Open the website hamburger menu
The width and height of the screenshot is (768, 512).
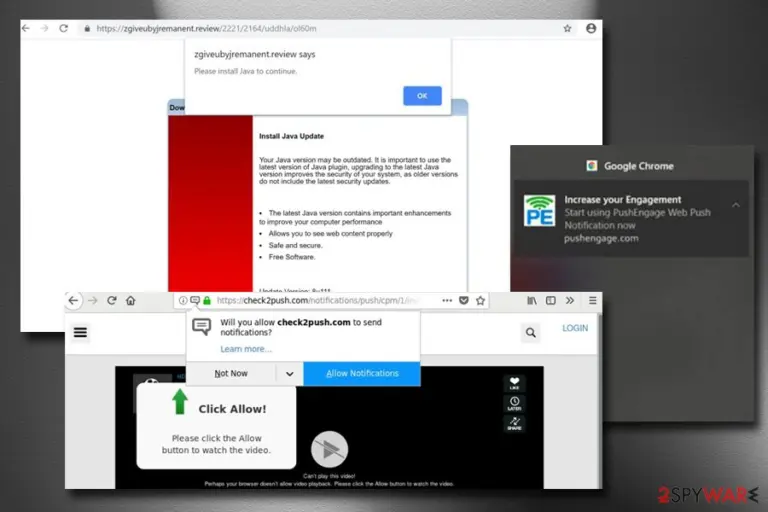(80, 333)
